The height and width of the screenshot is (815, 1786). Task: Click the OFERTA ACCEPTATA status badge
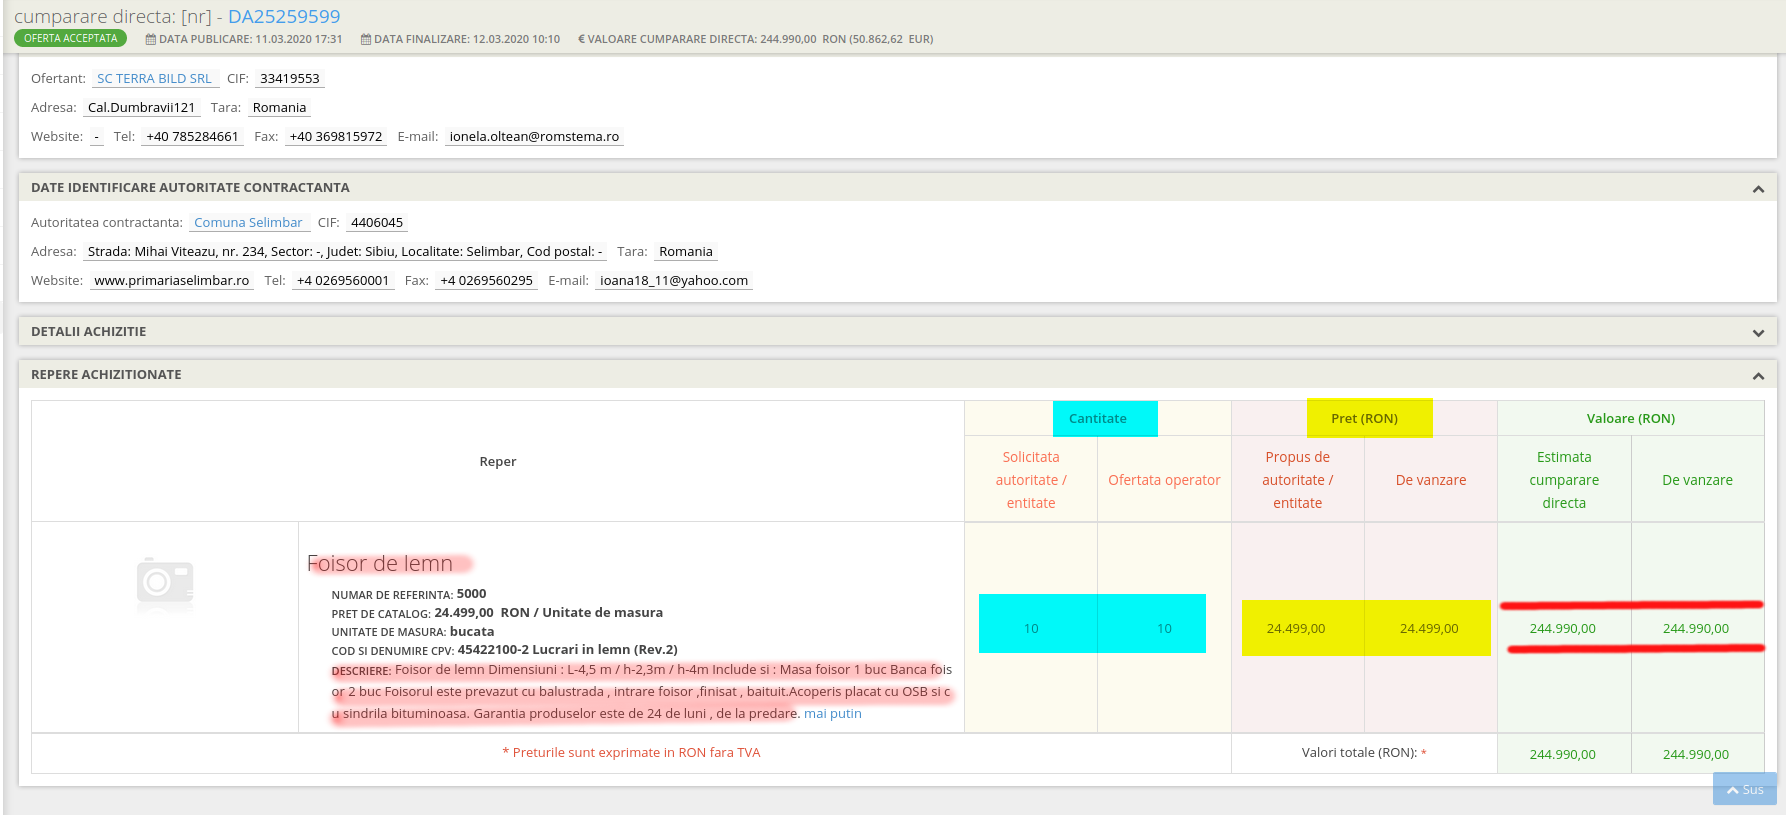click(70, 38)
